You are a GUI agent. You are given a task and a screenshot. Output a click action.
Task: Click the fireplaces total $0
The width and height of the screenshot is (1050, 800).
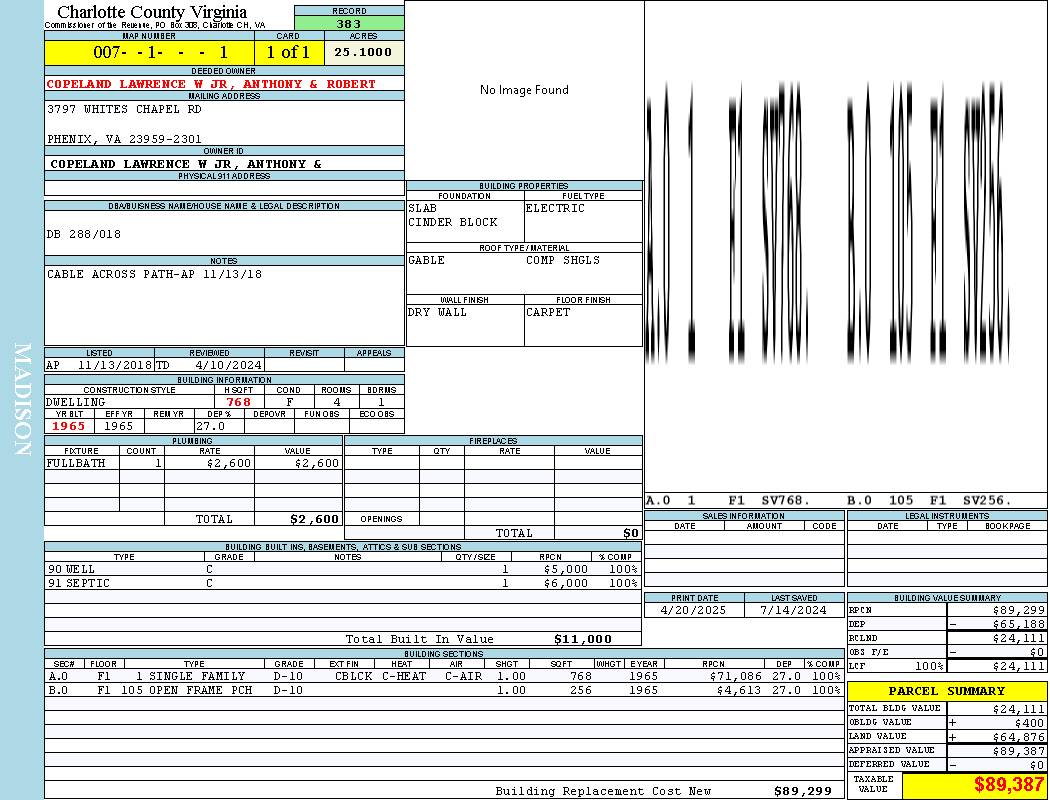[x=631, y=534]
